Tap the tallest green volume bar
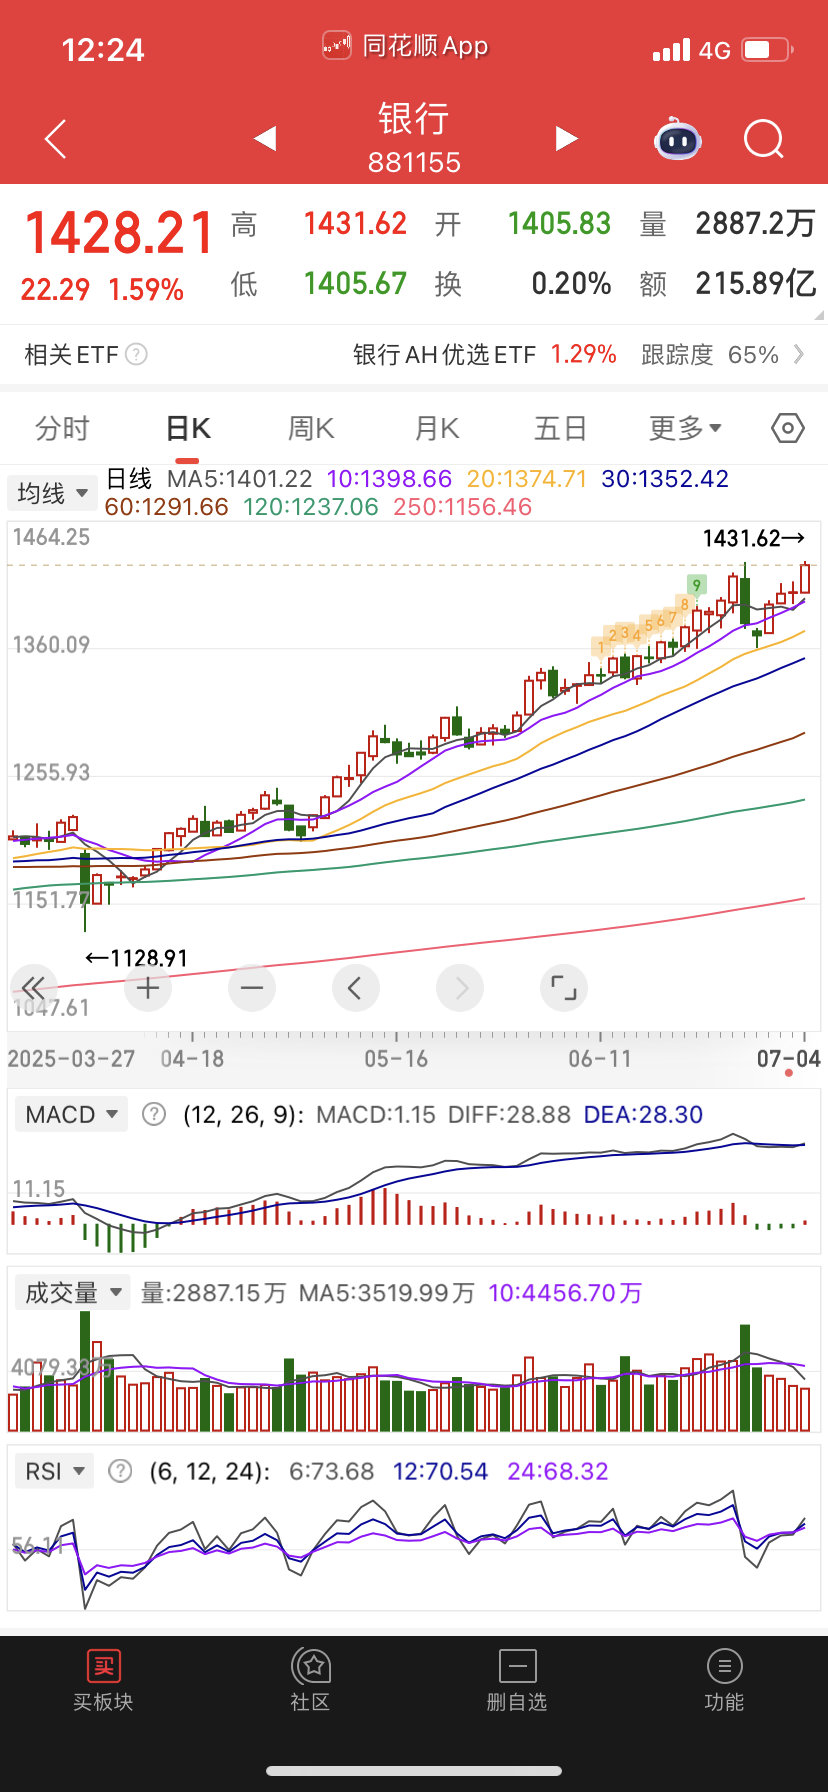The image size is (828, 1792). pyautogui.click(x=85, y=1371)
